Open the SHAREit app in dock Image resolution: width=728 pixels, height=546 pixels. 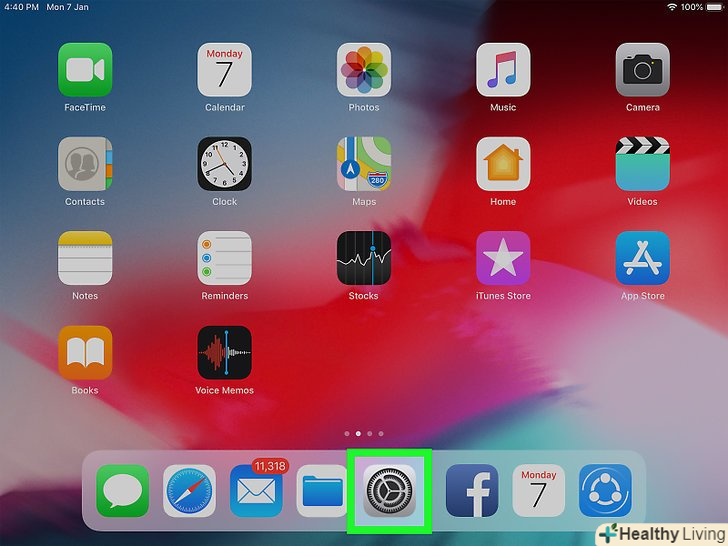(x=605, y=491)
